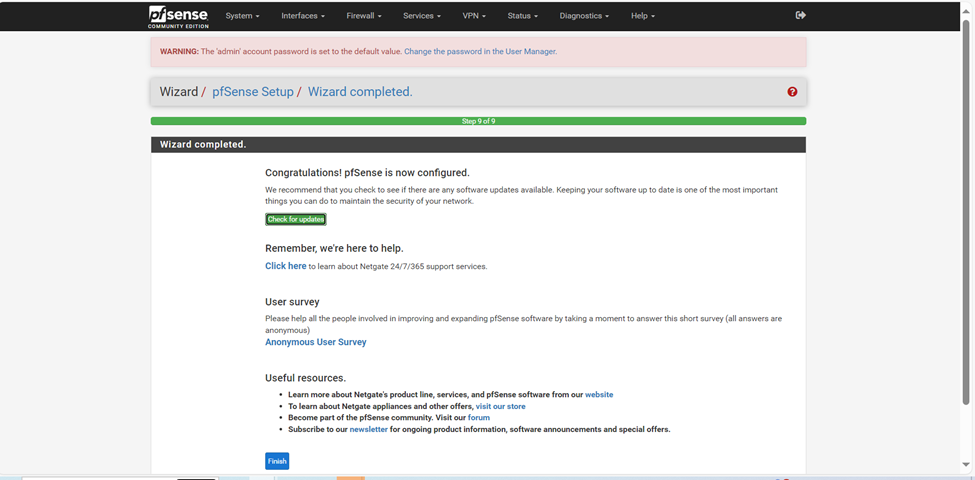Click the red help question mark icon
The width and height of the screenshot is (975, 480).
pyautogui.click(x=792, y=92)
